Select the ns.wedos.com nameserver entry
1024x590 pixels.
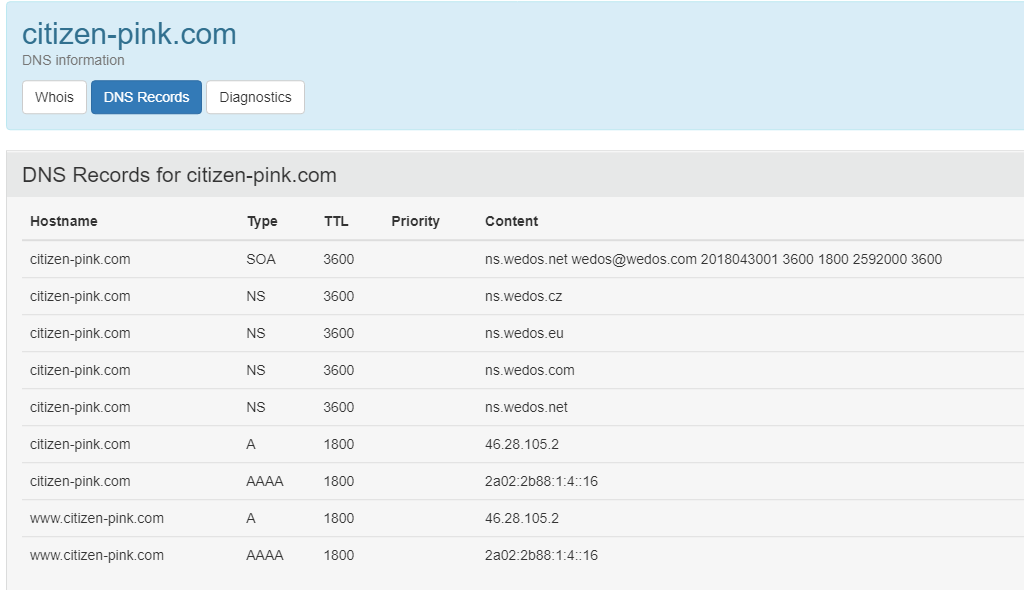[530, 370]
